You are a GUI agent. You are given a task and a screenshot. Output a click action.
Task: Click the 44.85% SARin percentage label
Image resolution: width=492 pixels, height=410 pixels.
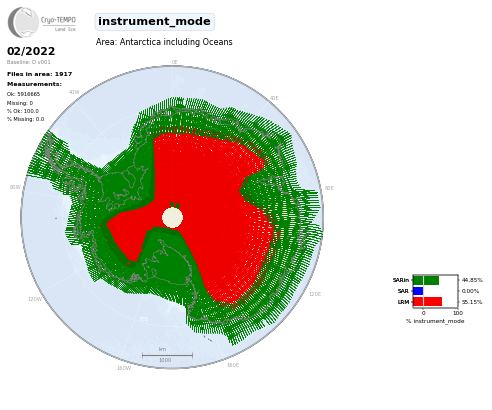tap(472, 280)
